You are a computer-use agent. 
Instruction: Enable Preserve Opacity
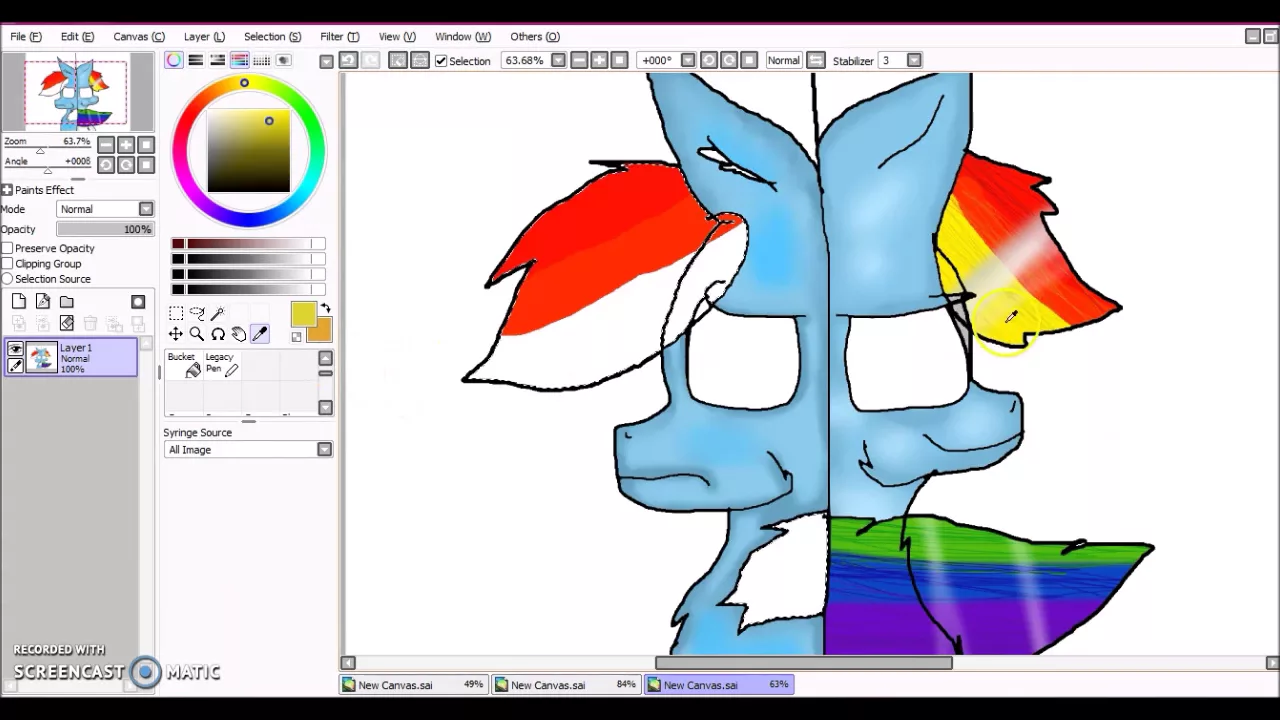[x=7, y=248]
